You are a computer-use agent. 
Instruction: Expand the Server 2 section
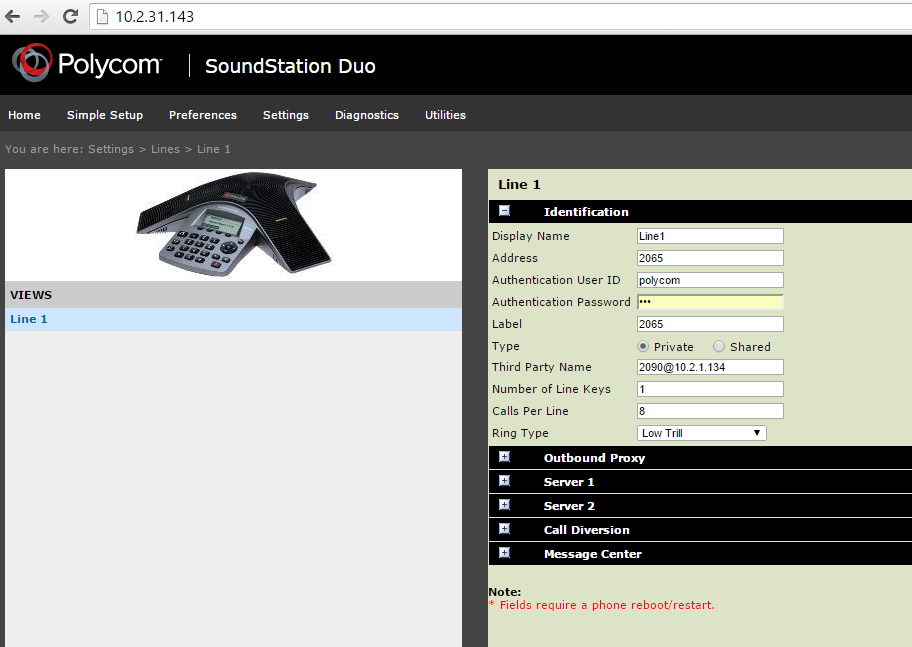504,505
